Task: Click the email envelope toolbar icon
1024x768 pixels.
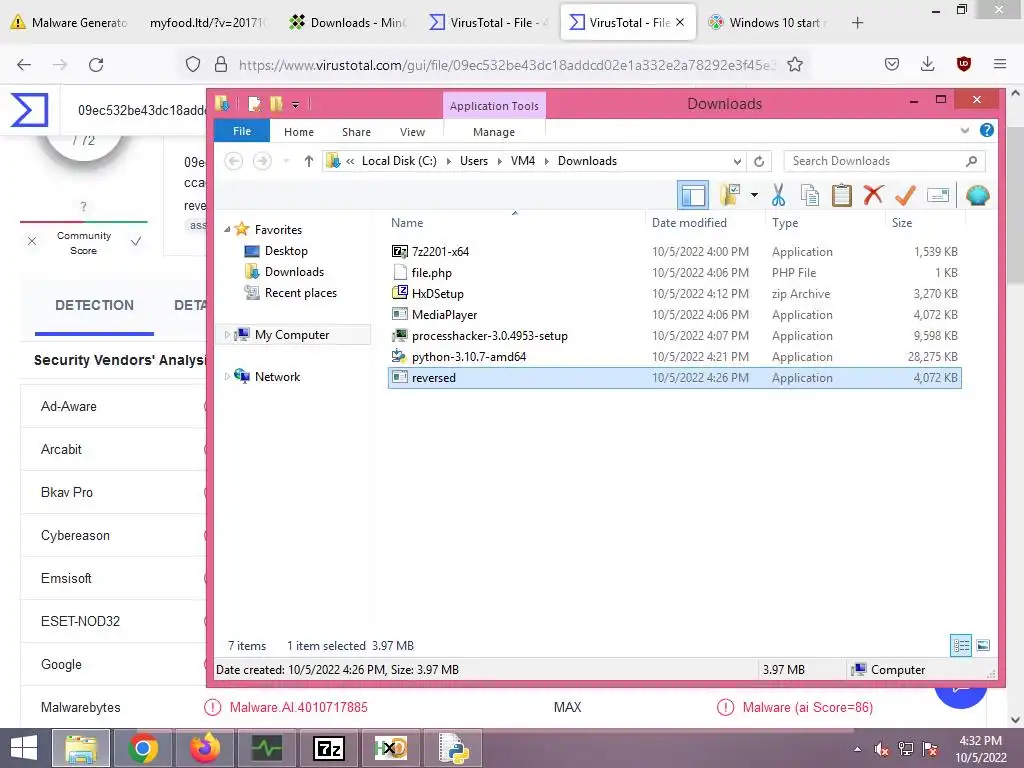Action: [x=938, y=195]
